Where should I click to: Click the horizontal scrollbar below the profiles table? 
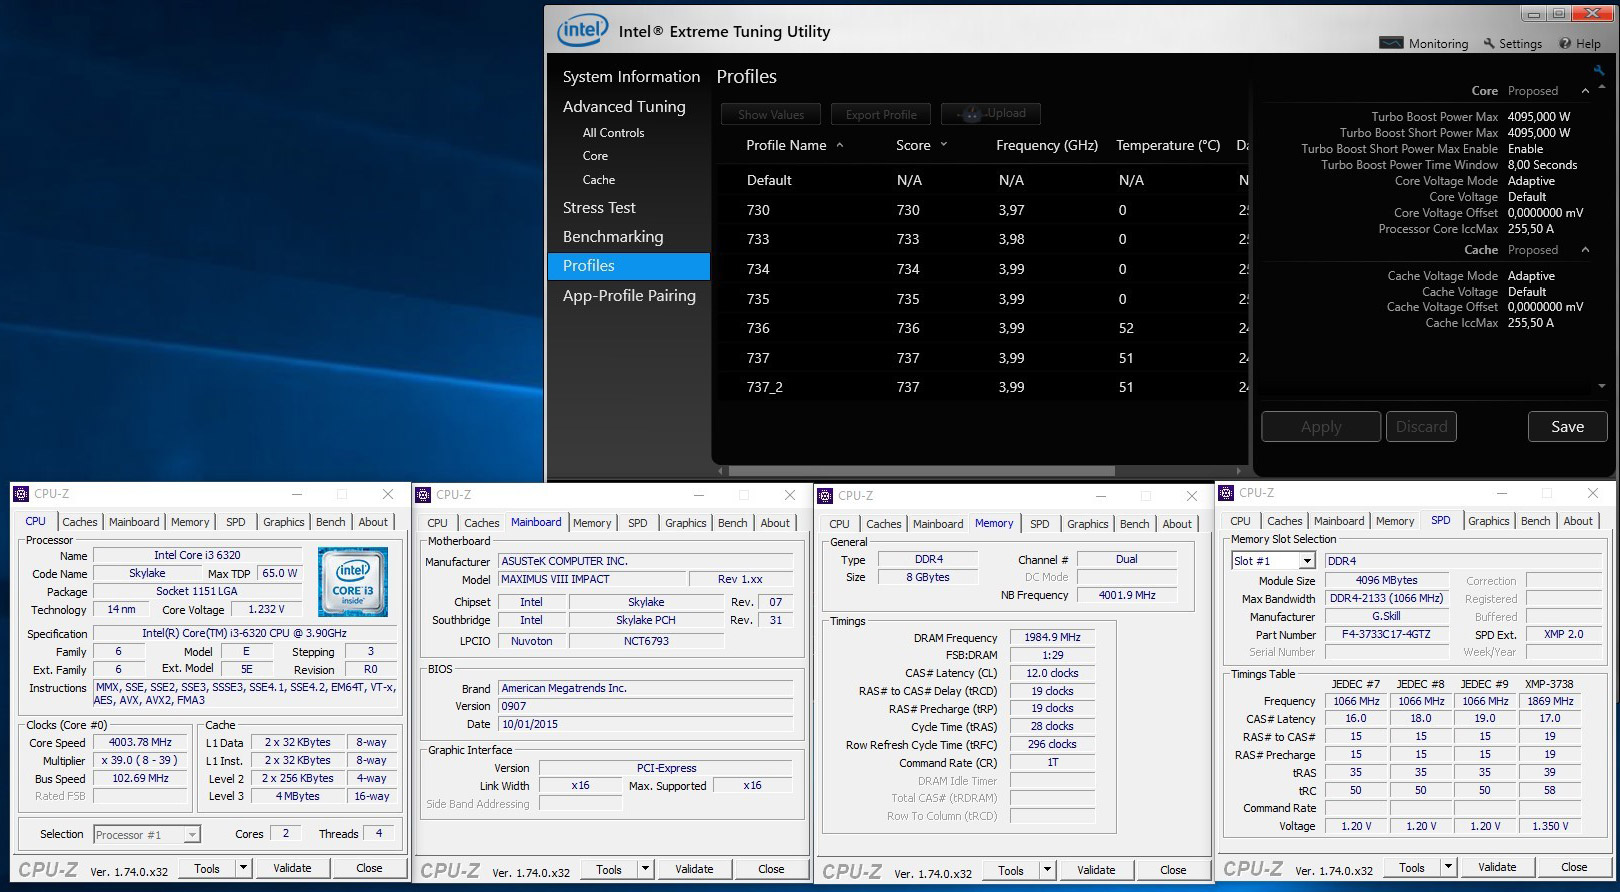pos(920,471)
